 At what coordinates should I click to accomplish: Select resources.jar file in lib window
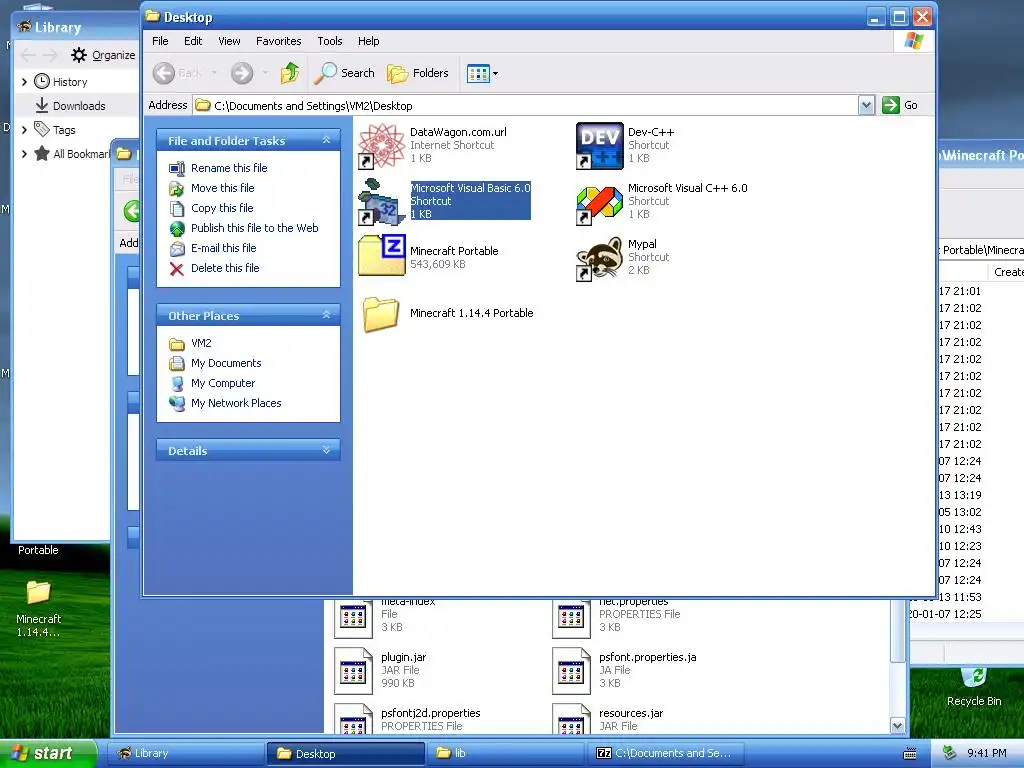[x=571, y=718]
